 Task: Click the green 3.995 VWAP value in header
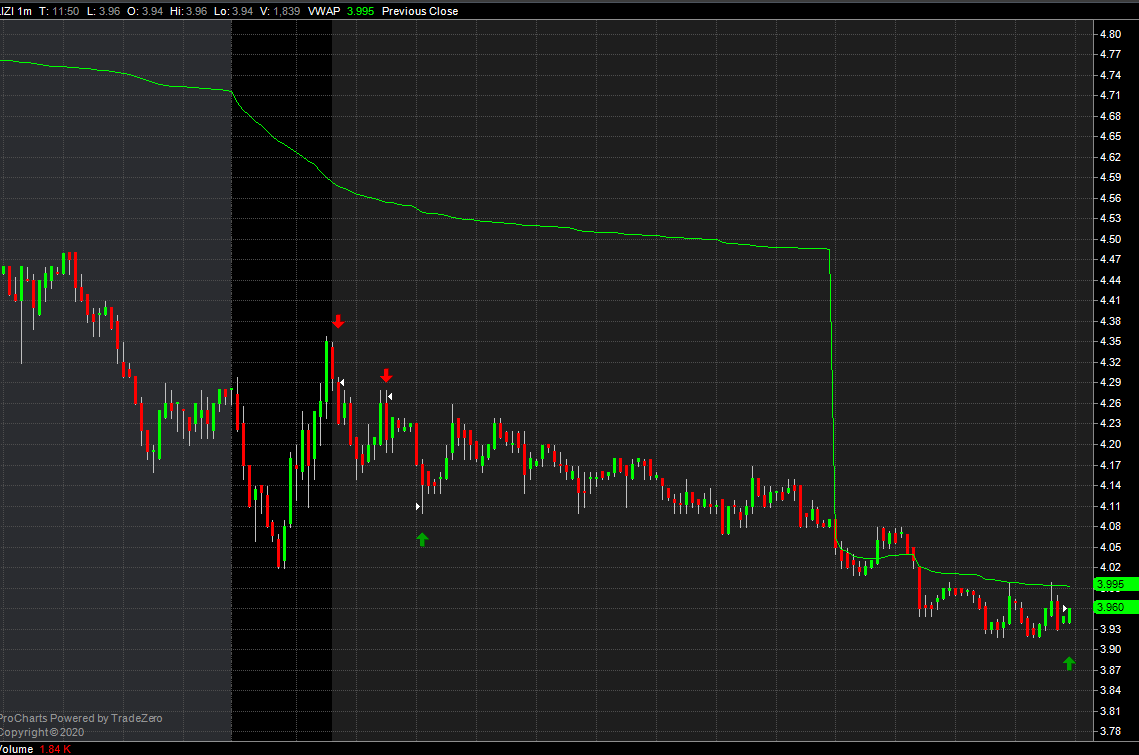[x=360, y=11]
